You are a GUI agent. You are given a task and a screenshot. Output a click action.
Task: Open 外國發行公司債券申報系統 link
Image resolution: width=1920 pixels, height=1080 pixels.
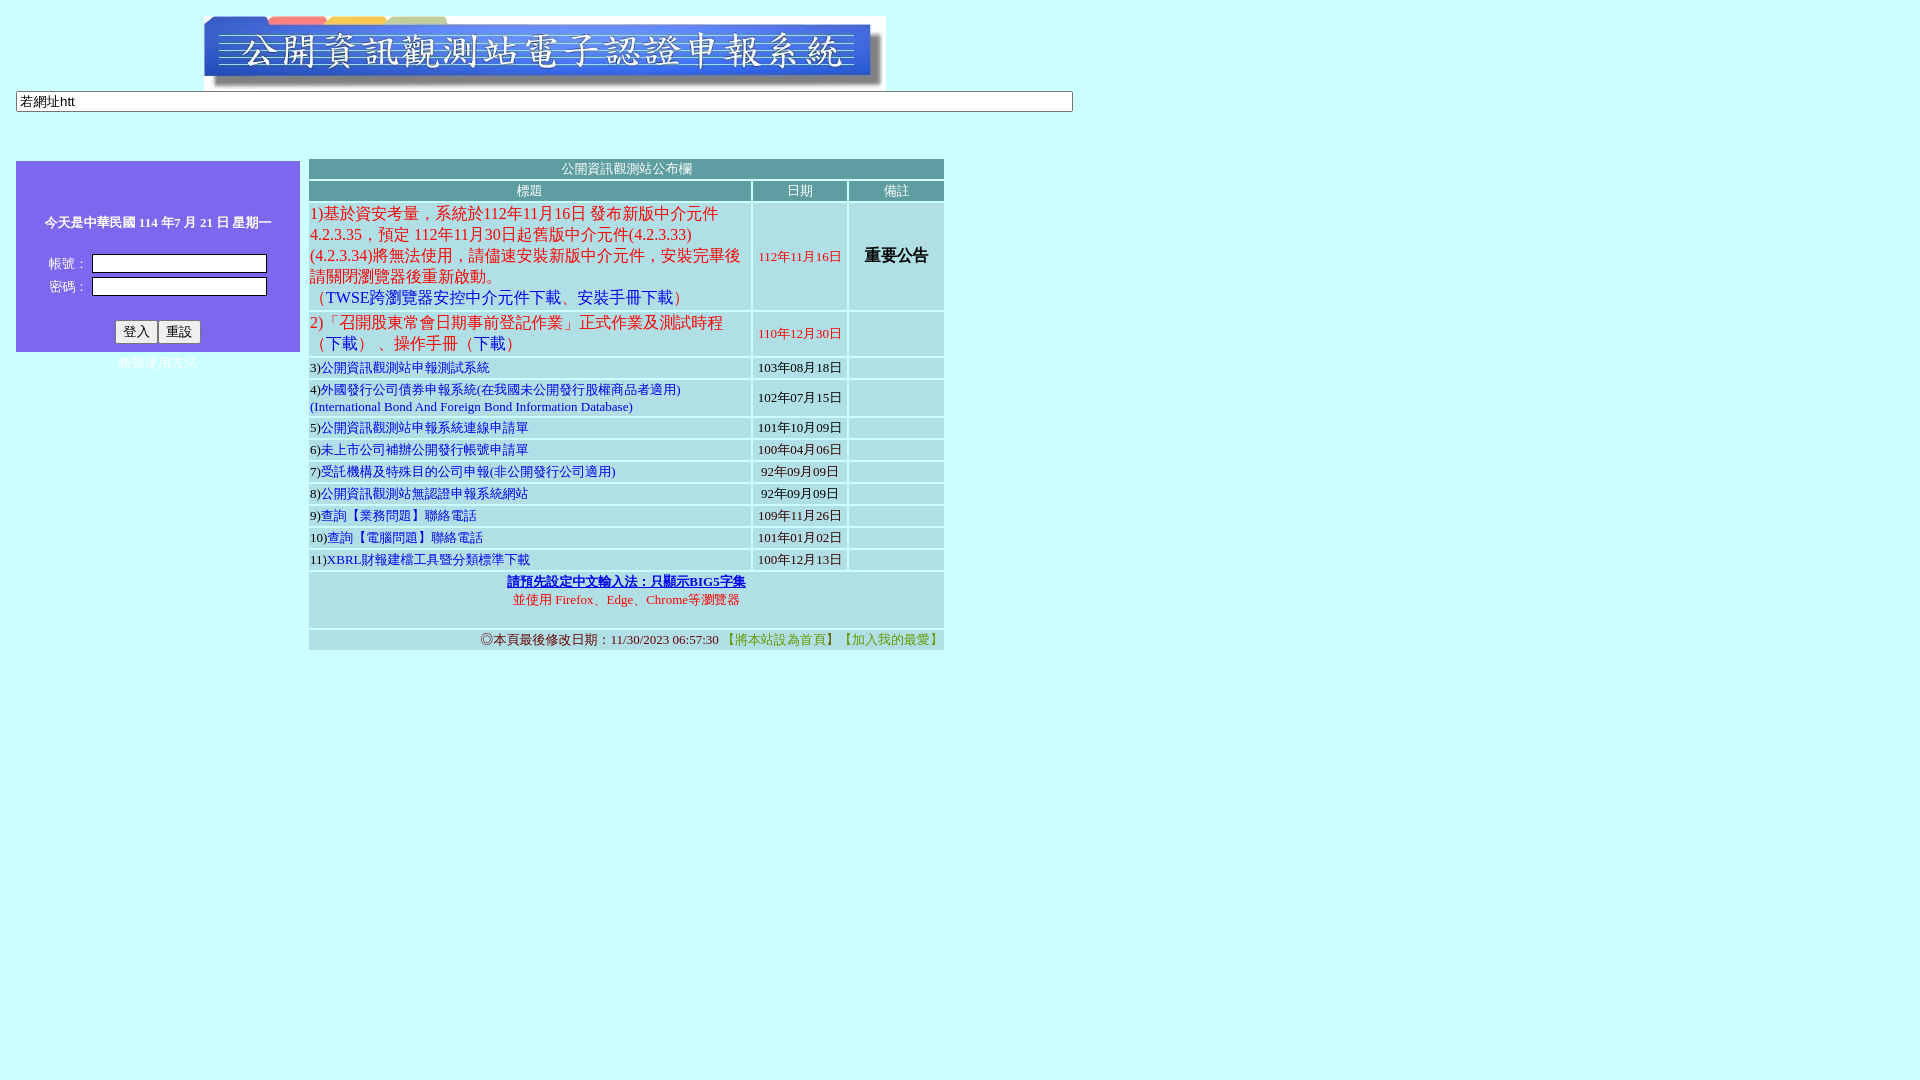[500, 390]
